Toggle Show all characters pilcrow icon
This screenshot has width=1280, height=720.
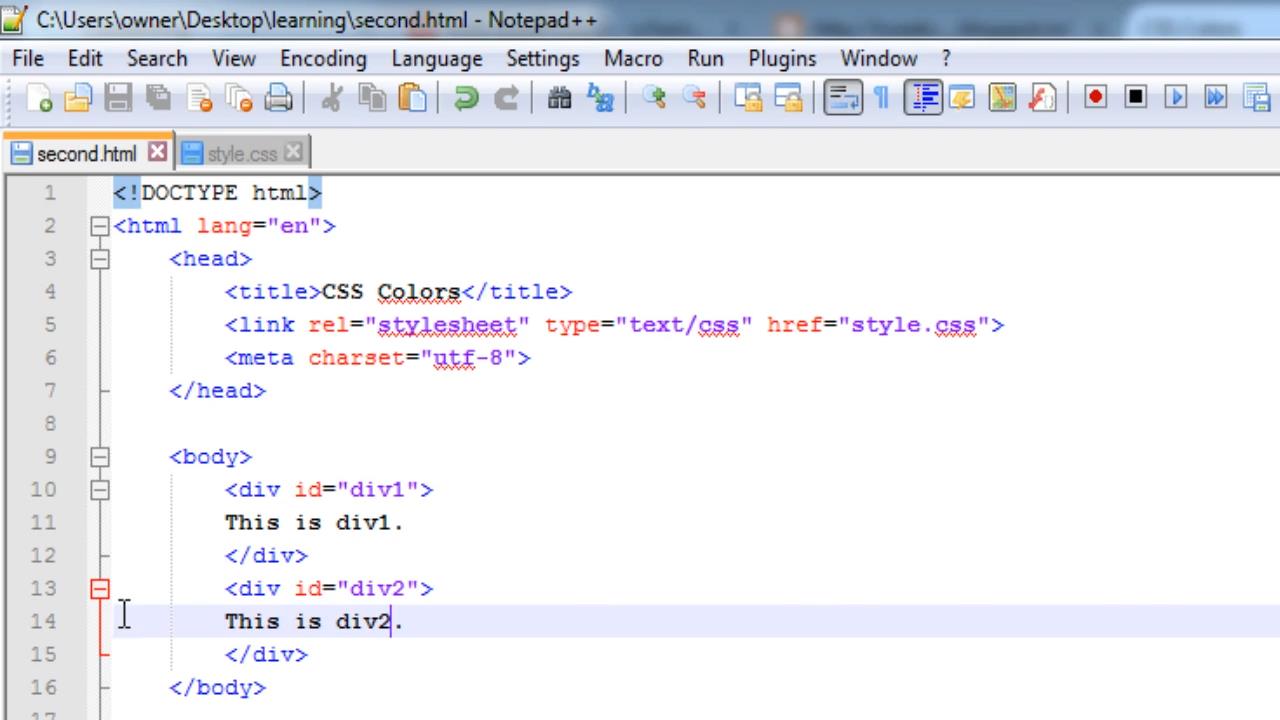pyautogui.click(x=882, y=97)
